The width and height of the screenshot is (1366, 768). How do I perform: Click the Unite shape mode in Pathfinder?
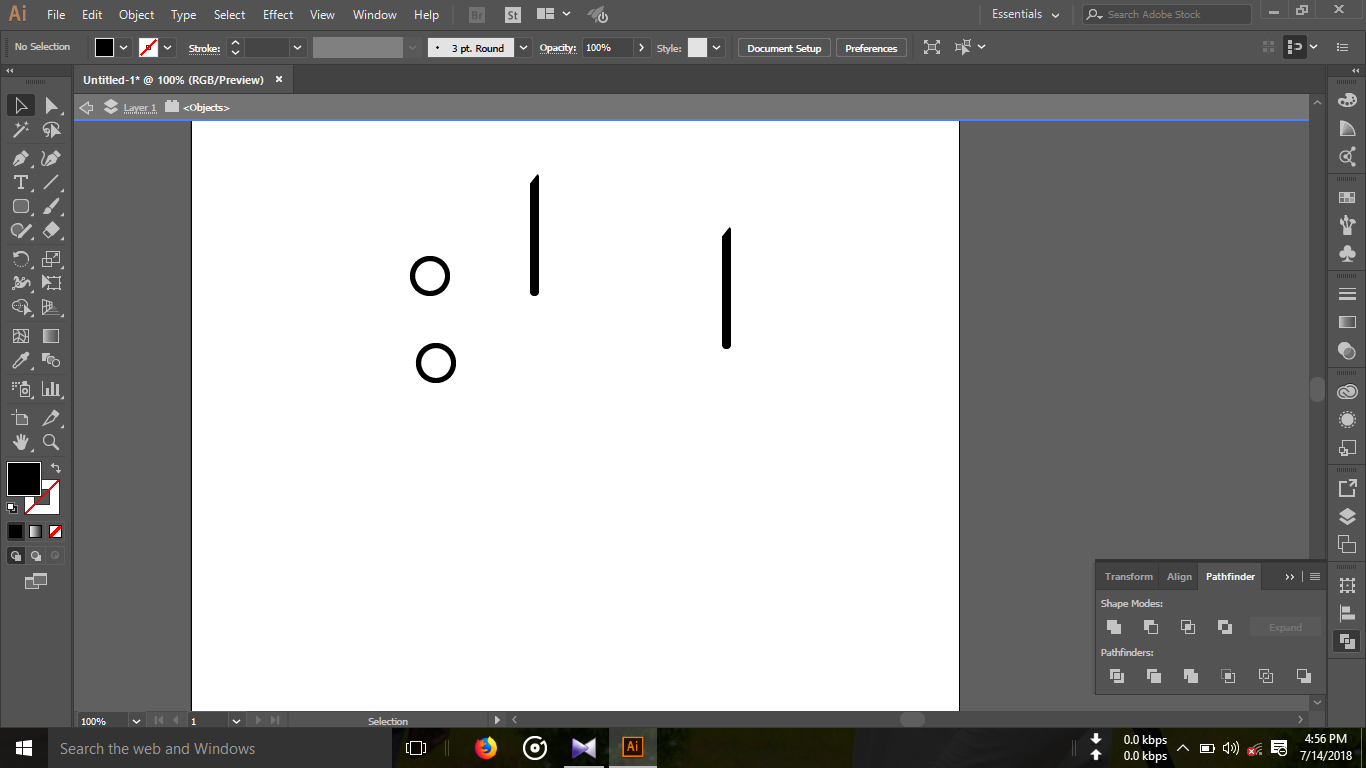[x=1114, y=627]
